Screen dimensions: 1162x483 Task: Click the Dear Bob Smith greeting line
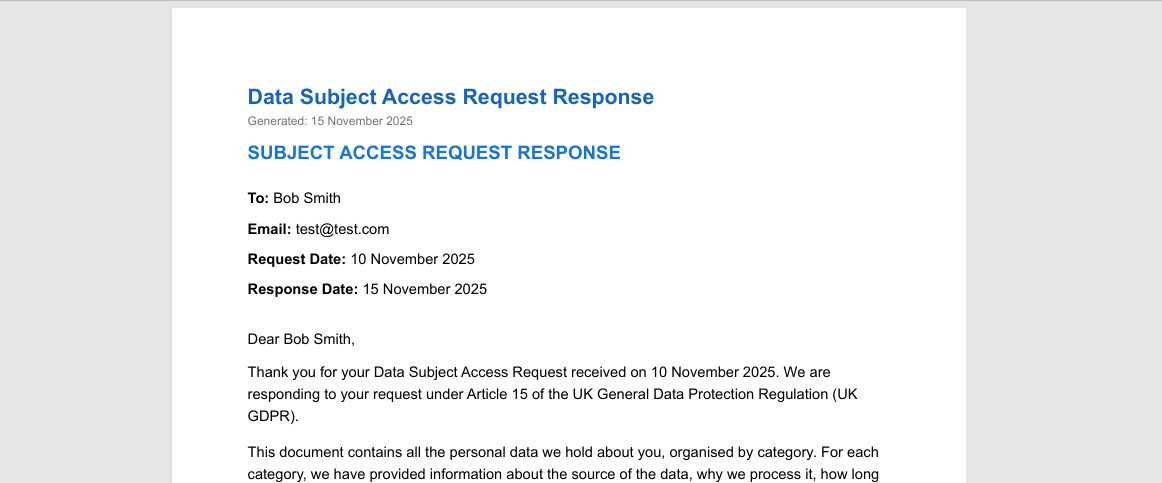(x=301, y=339)
